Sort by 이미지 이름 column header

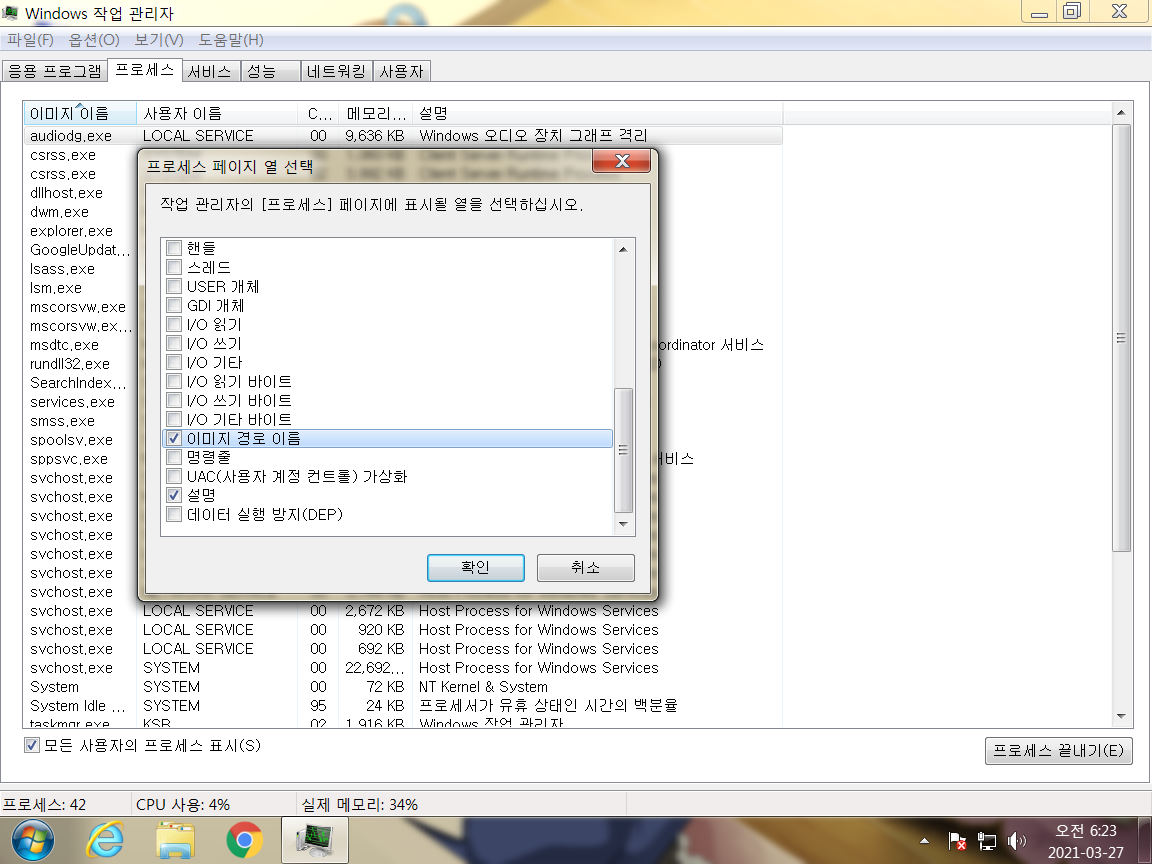(x=79, y=113)
